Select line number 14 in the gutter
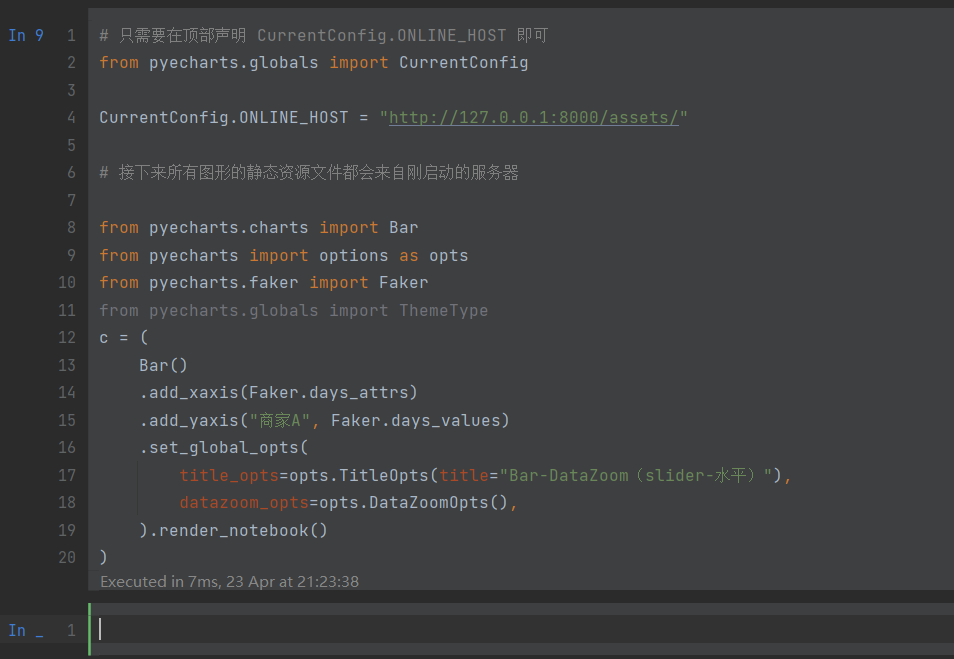Image resolution: width=954 pixels, height=659 pixels. 67,392
